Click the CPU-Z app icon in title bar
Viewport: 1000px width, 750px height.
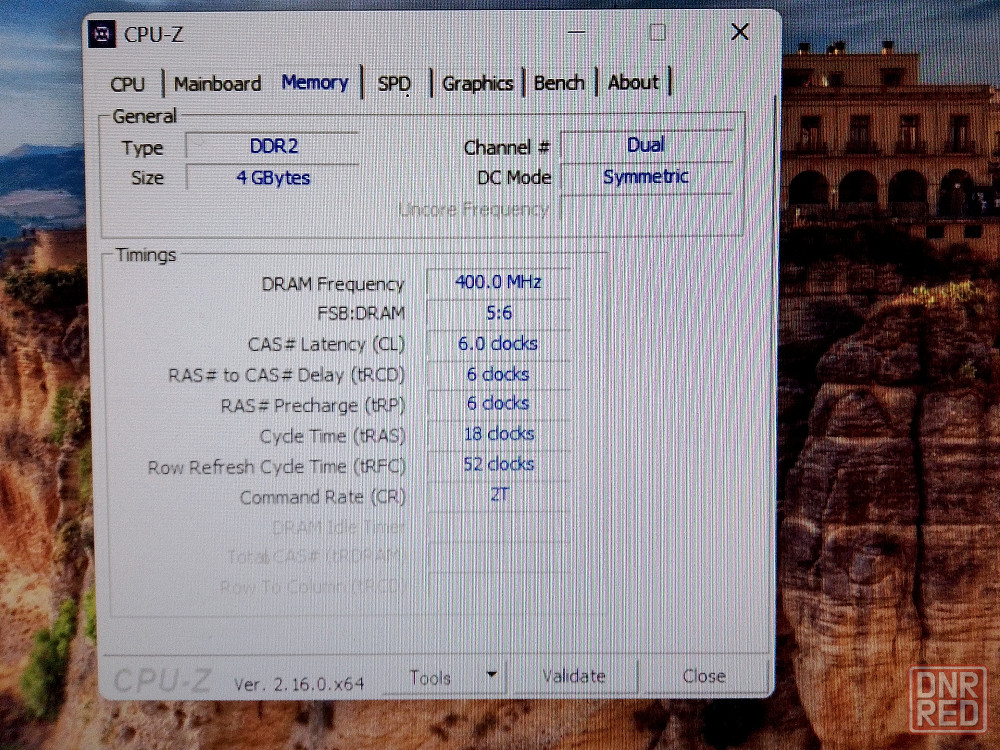(x=102, y=34)
